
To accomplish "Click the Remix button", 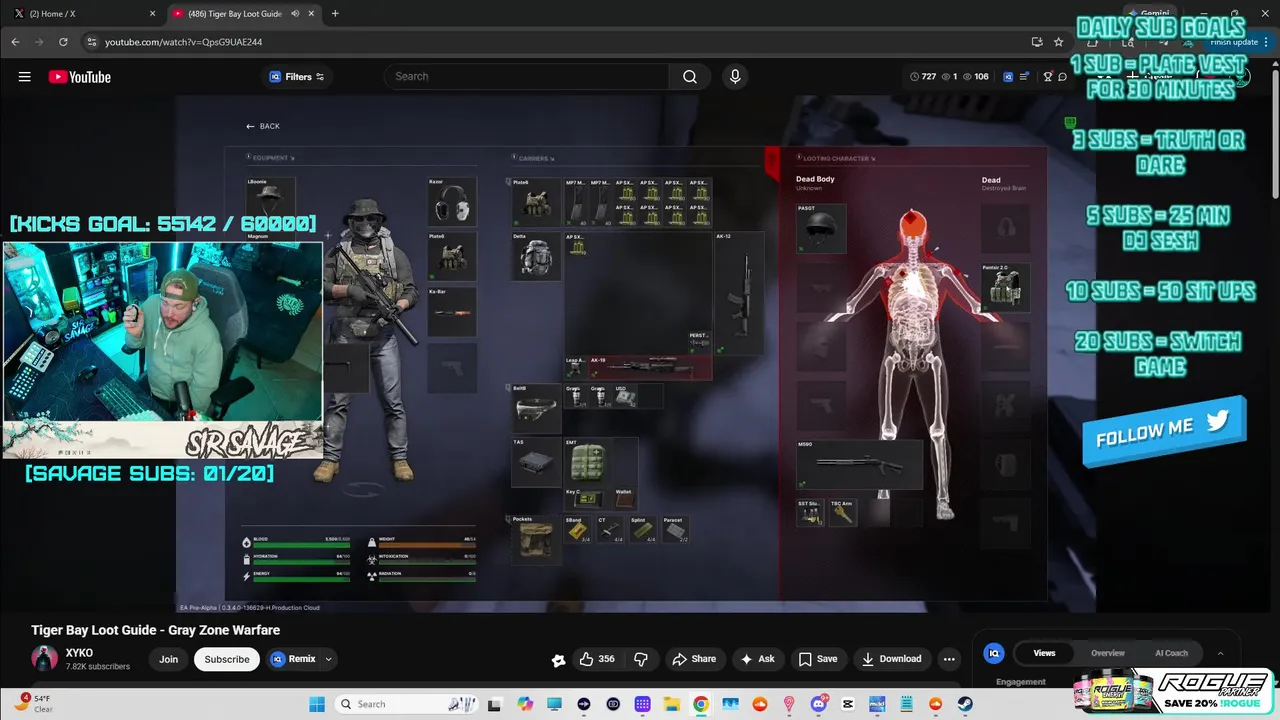I will tap(292, 659).
